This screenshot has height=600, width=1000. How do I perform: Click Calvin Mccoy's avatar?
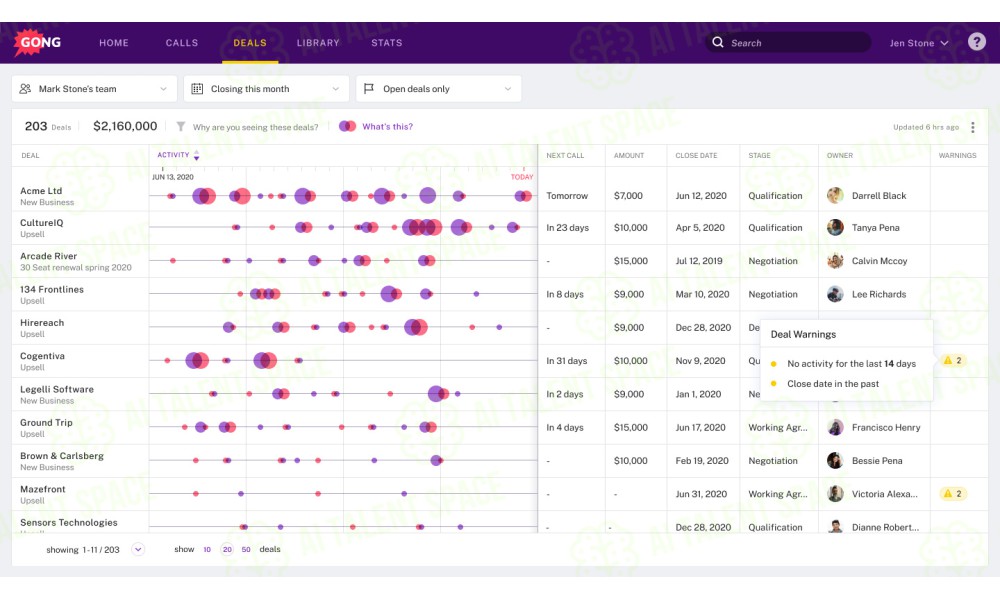pos(835,261)
